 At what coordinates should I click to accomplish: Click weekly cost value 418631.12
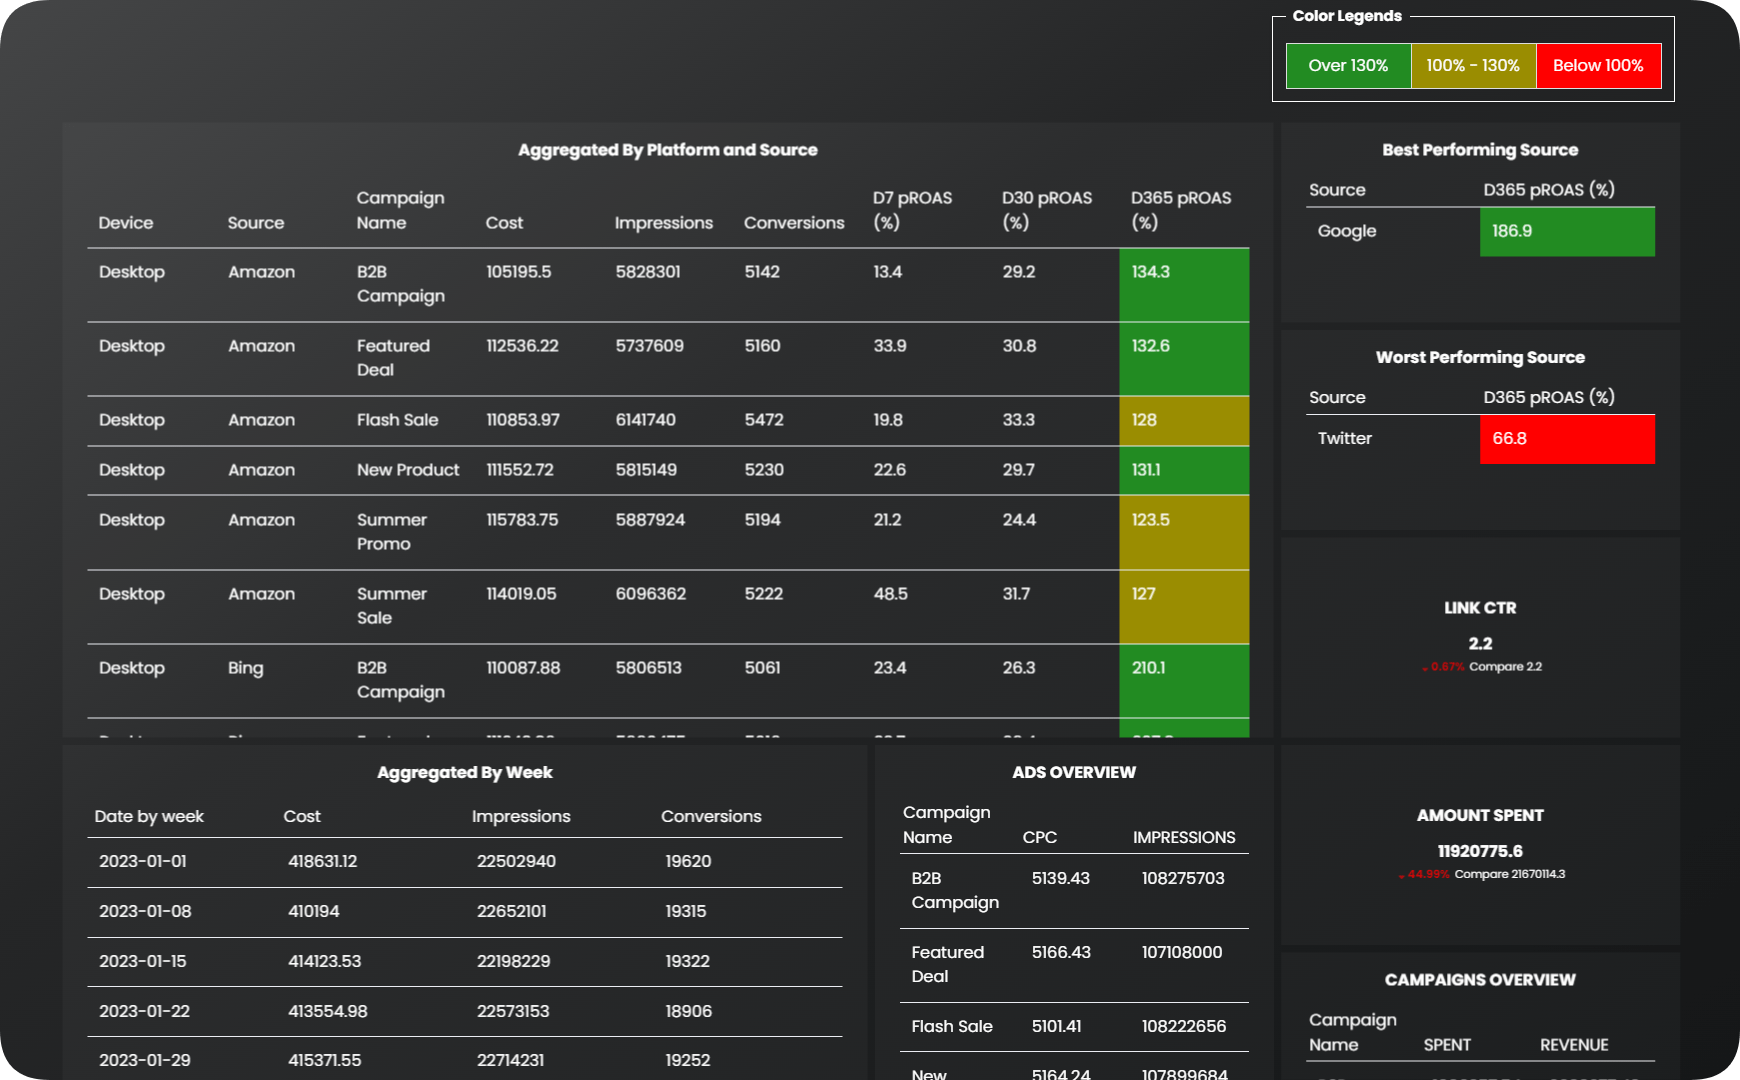click(323, 861)
